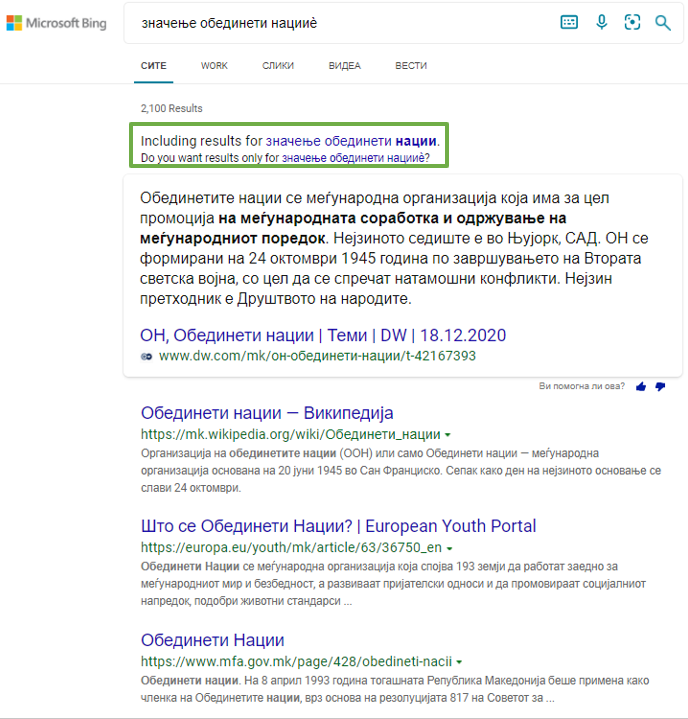Give thumbs down feedback on answer

tap(660, 386)
